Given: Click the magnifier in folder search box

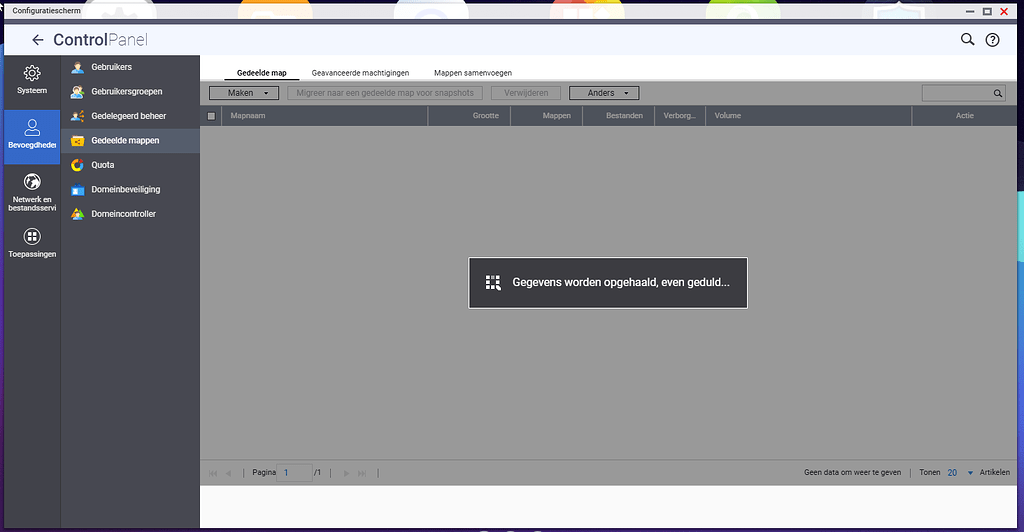Looking at the screenshot, I should [997, 93].
